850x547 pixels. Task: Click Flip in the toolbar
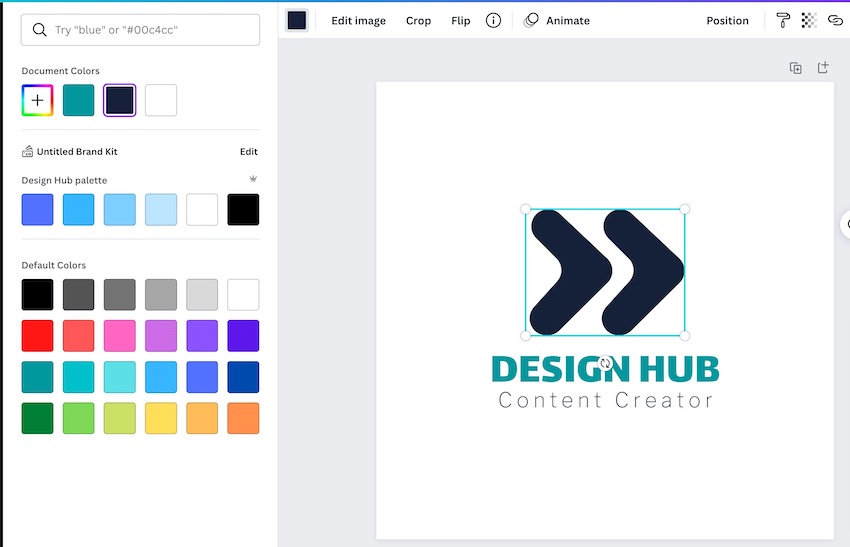click(460, 21)
